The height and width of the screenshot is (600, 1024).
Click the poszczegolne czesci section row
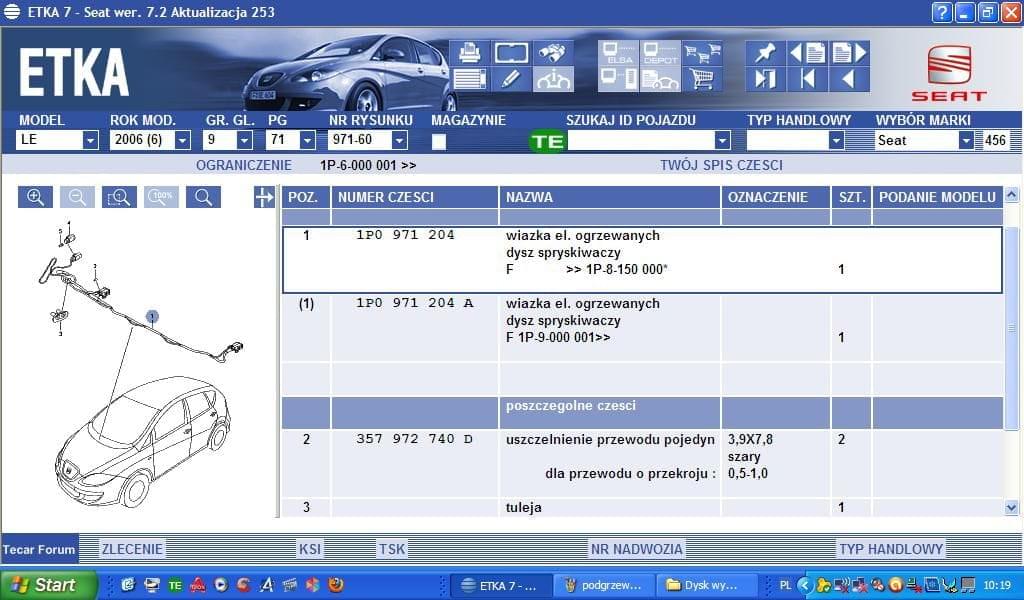pos(642,413)
